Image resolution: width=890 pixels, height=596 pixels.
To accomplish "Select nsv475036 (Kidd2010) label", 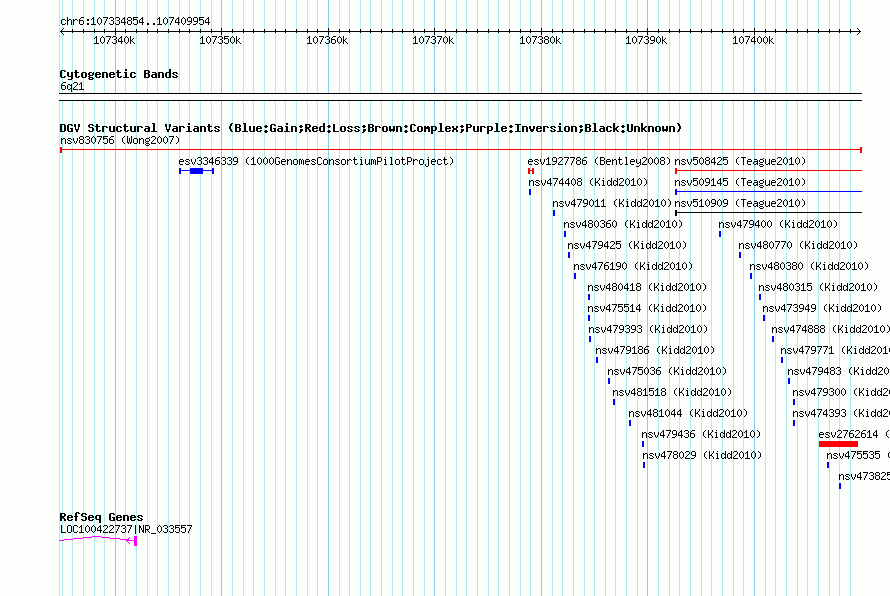I will 667,371.
